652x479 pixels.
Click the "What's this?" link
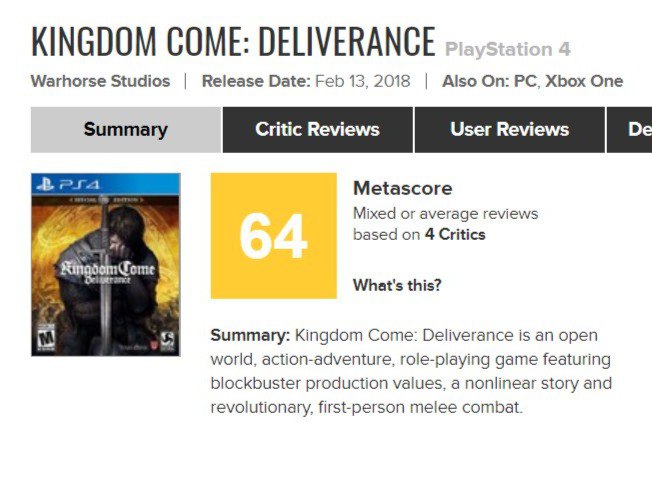(x=397, y=285)
